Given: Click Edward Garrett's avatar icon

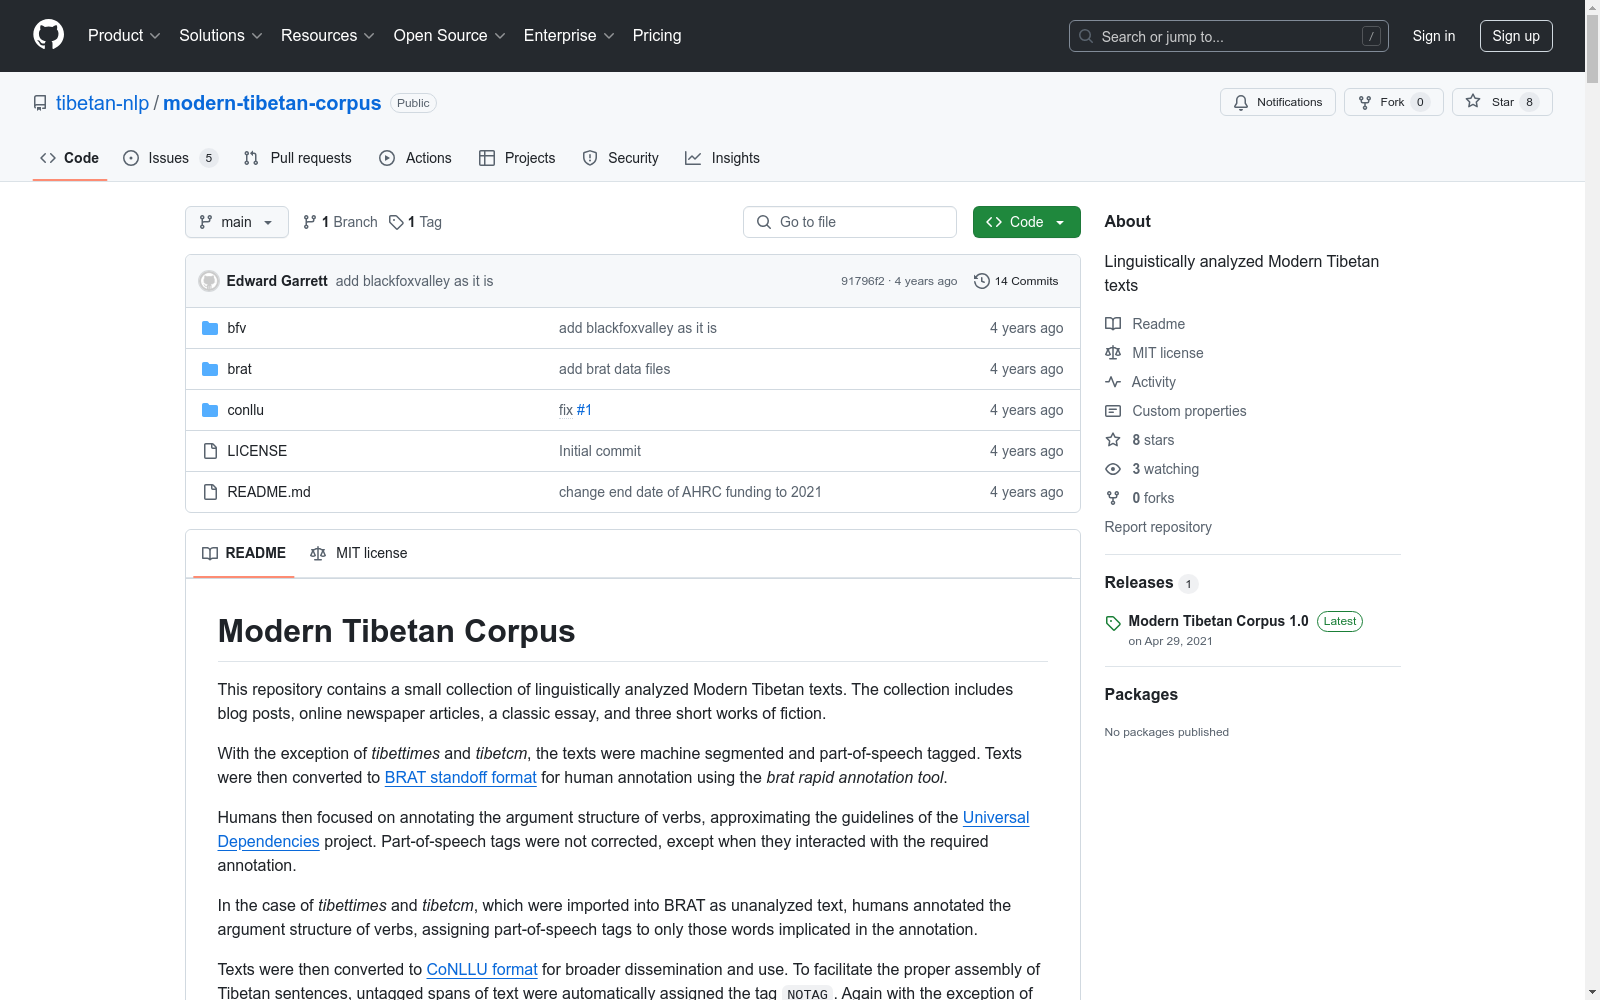Looking at the screenshot, I should coord(209,281).
